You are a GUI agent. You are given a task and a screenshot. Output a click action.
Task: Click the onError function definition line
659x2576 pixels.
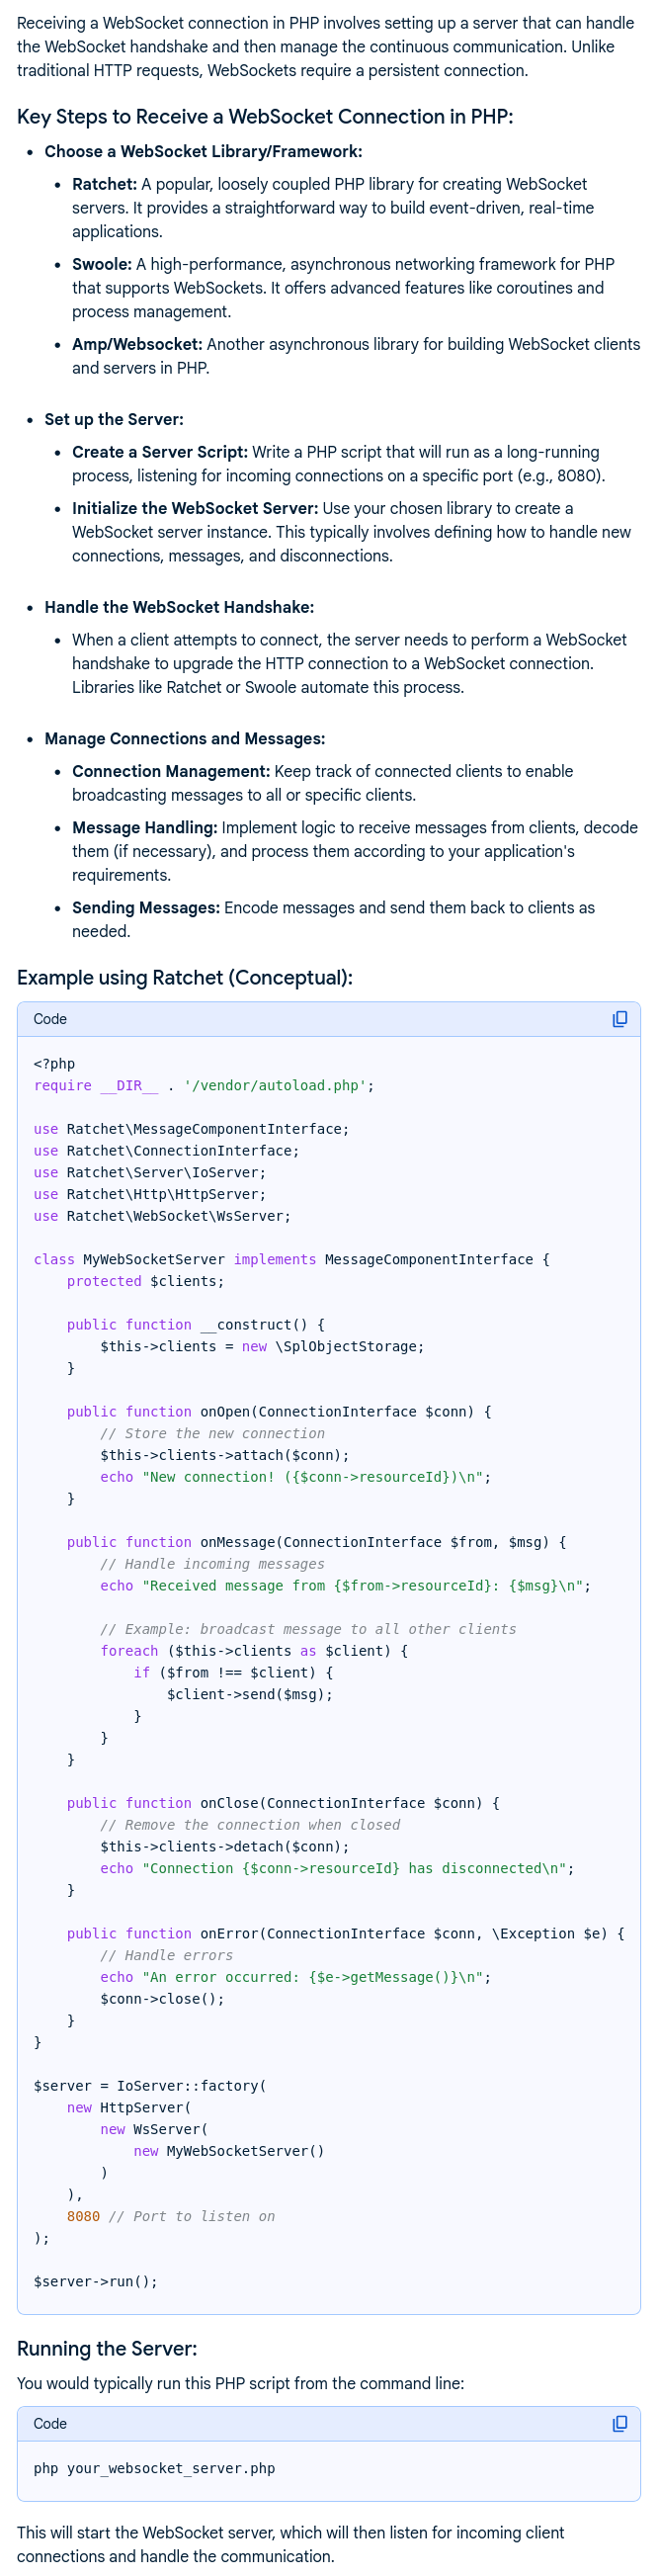(x=345, y=1933)
